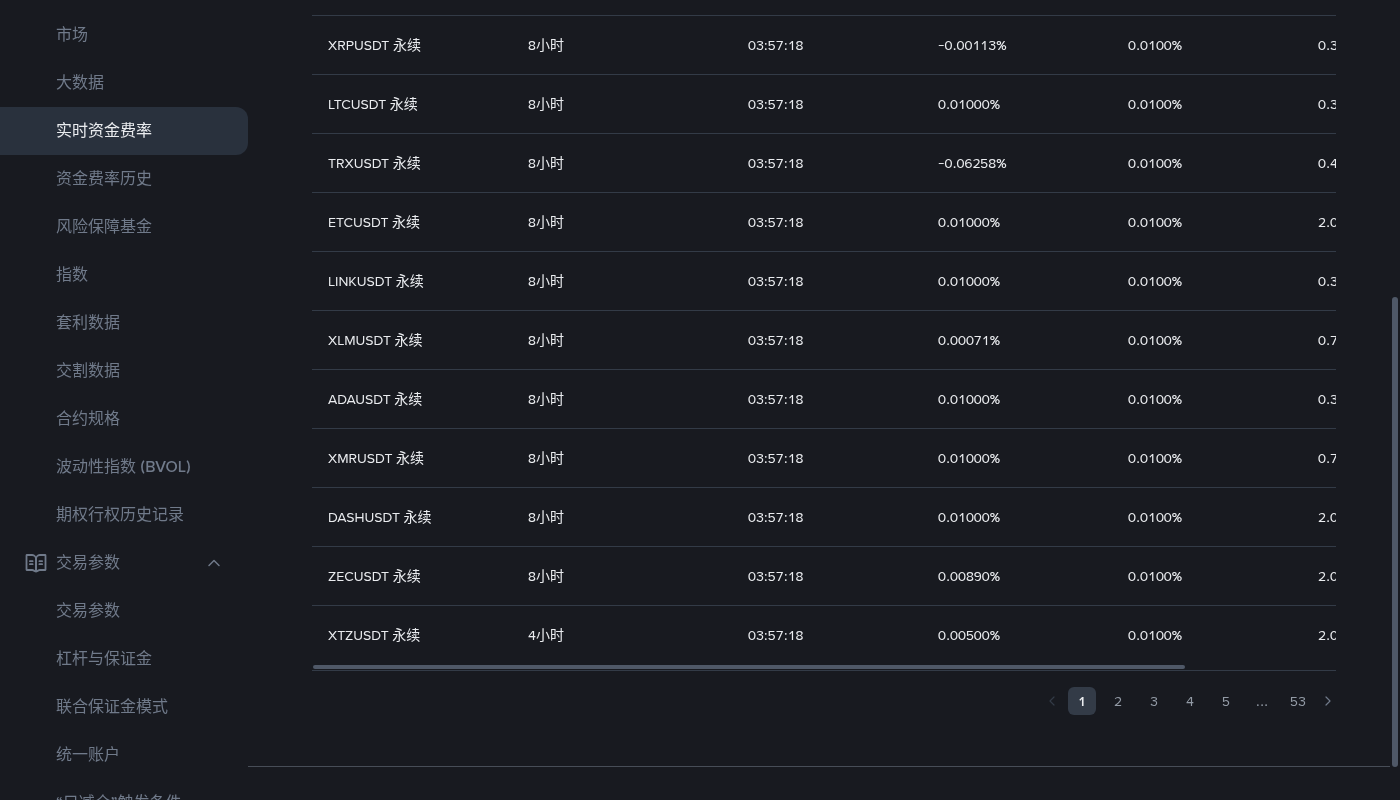Go to page 5 in pagination
This screenshot has width=1400, height=800.
[1226, 701]
